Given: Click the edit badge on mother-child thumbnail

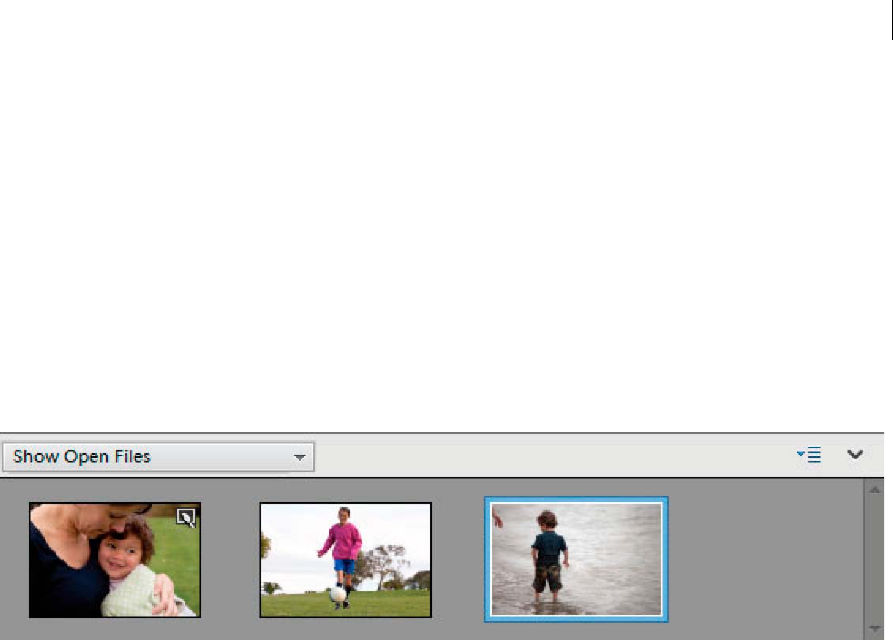Looking at the screenshot, I should click(186, 518).
